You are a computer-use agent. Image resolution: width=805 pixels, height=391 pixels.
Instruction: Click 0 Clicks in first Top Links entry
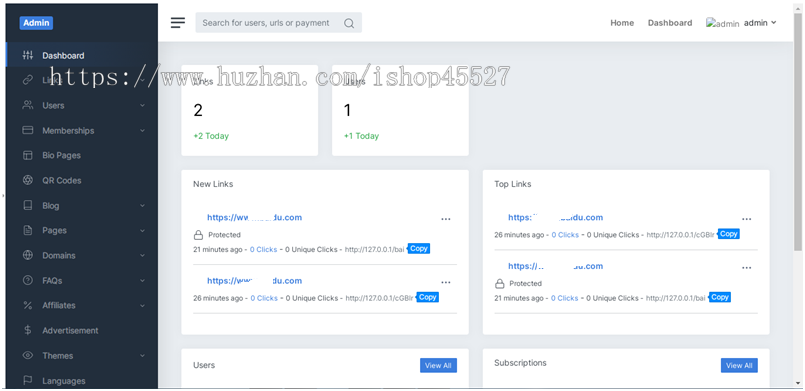(565, 234)
